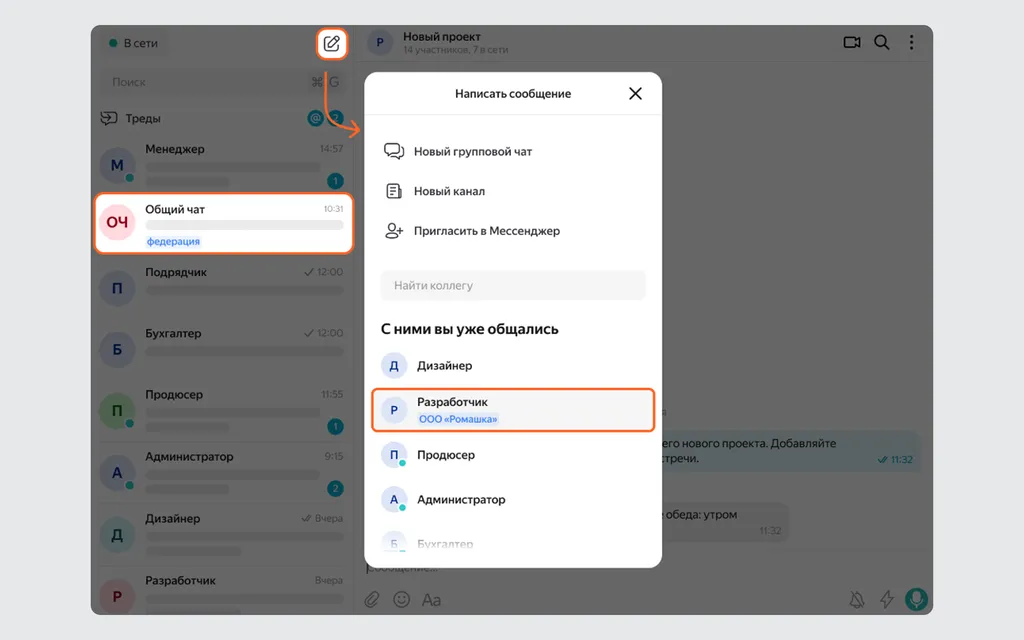Open the Общий чат conversation
Viewport: 1024px width, 640px height.
224,223
